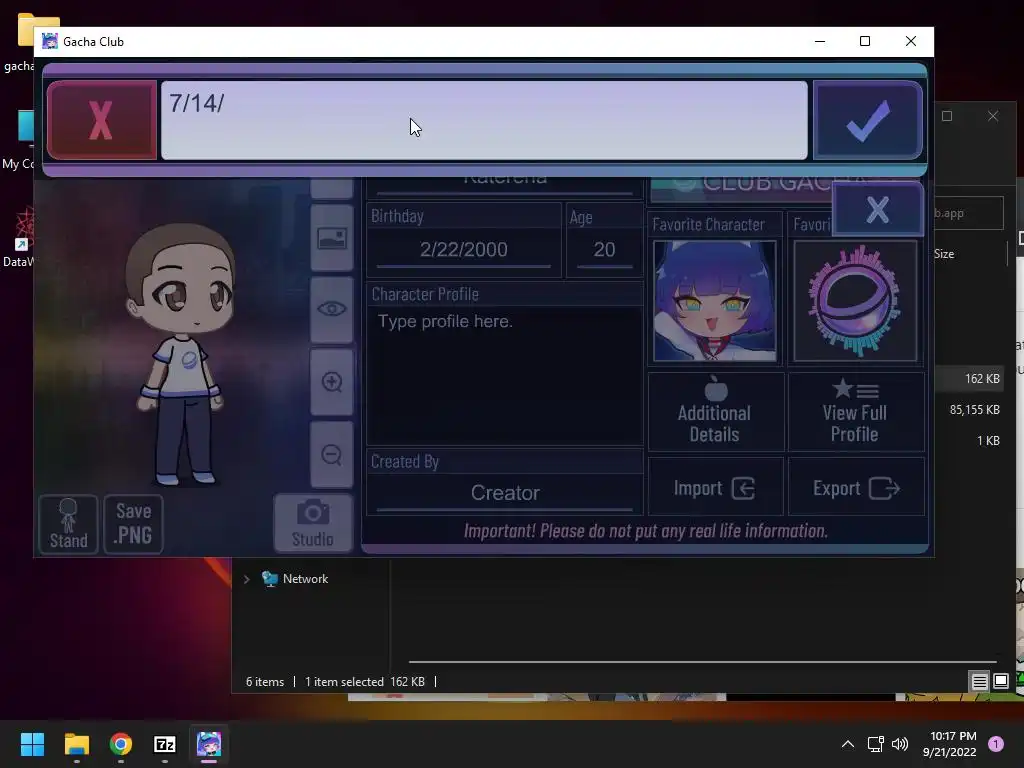Open 7-Zip from the taskbar
The width and height of the screenshot is (1024, 768).
pos(165,744)
